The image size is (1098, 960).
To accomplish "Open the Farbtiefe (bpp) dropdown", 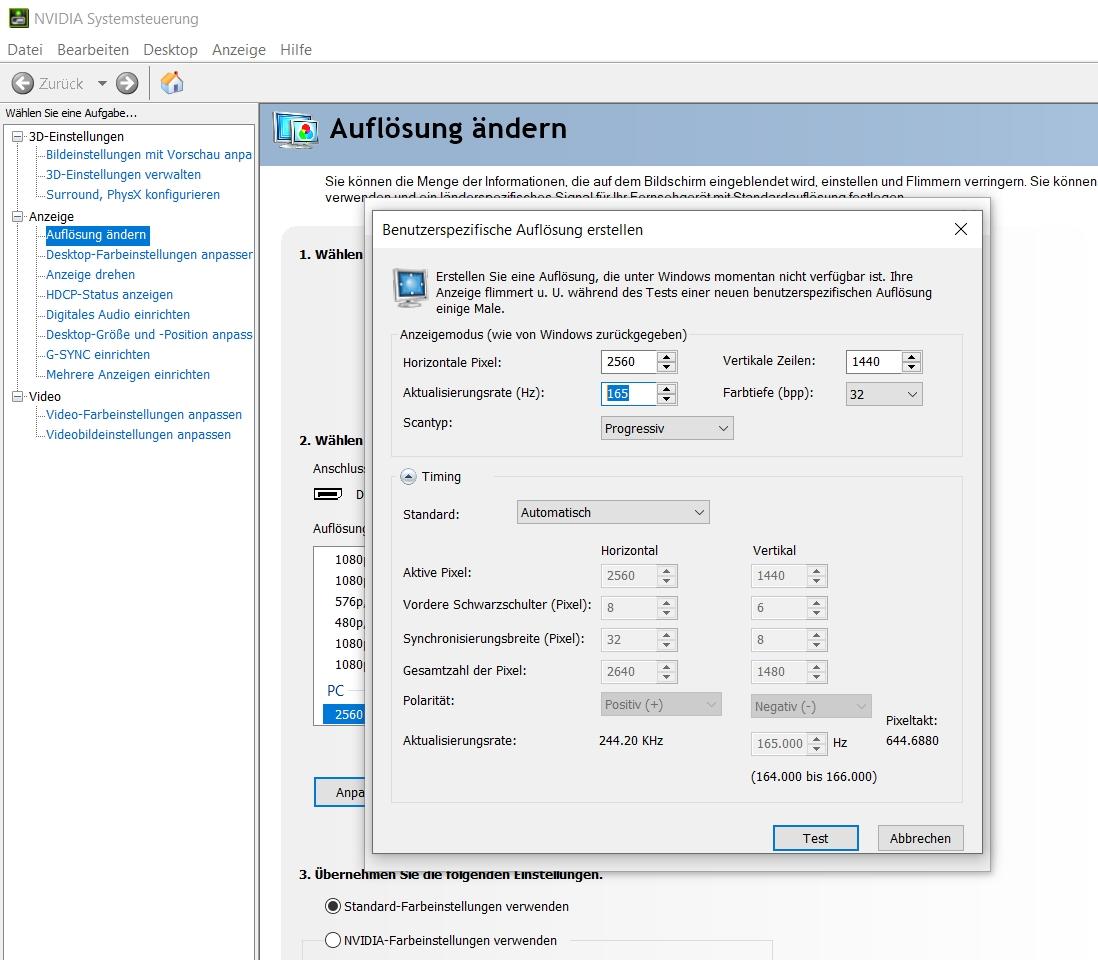I will click(884, 394).
